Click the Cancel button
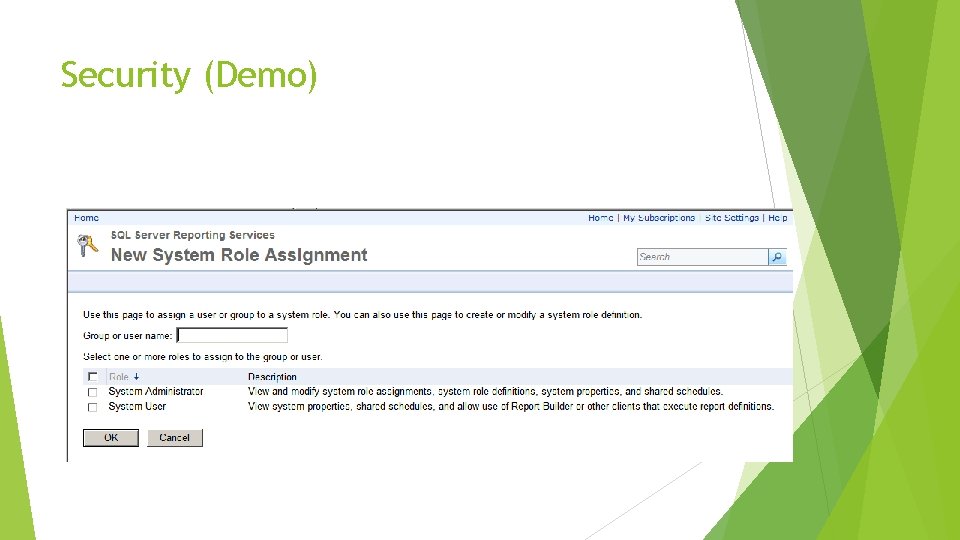960x540 pixels. point(174,438)
